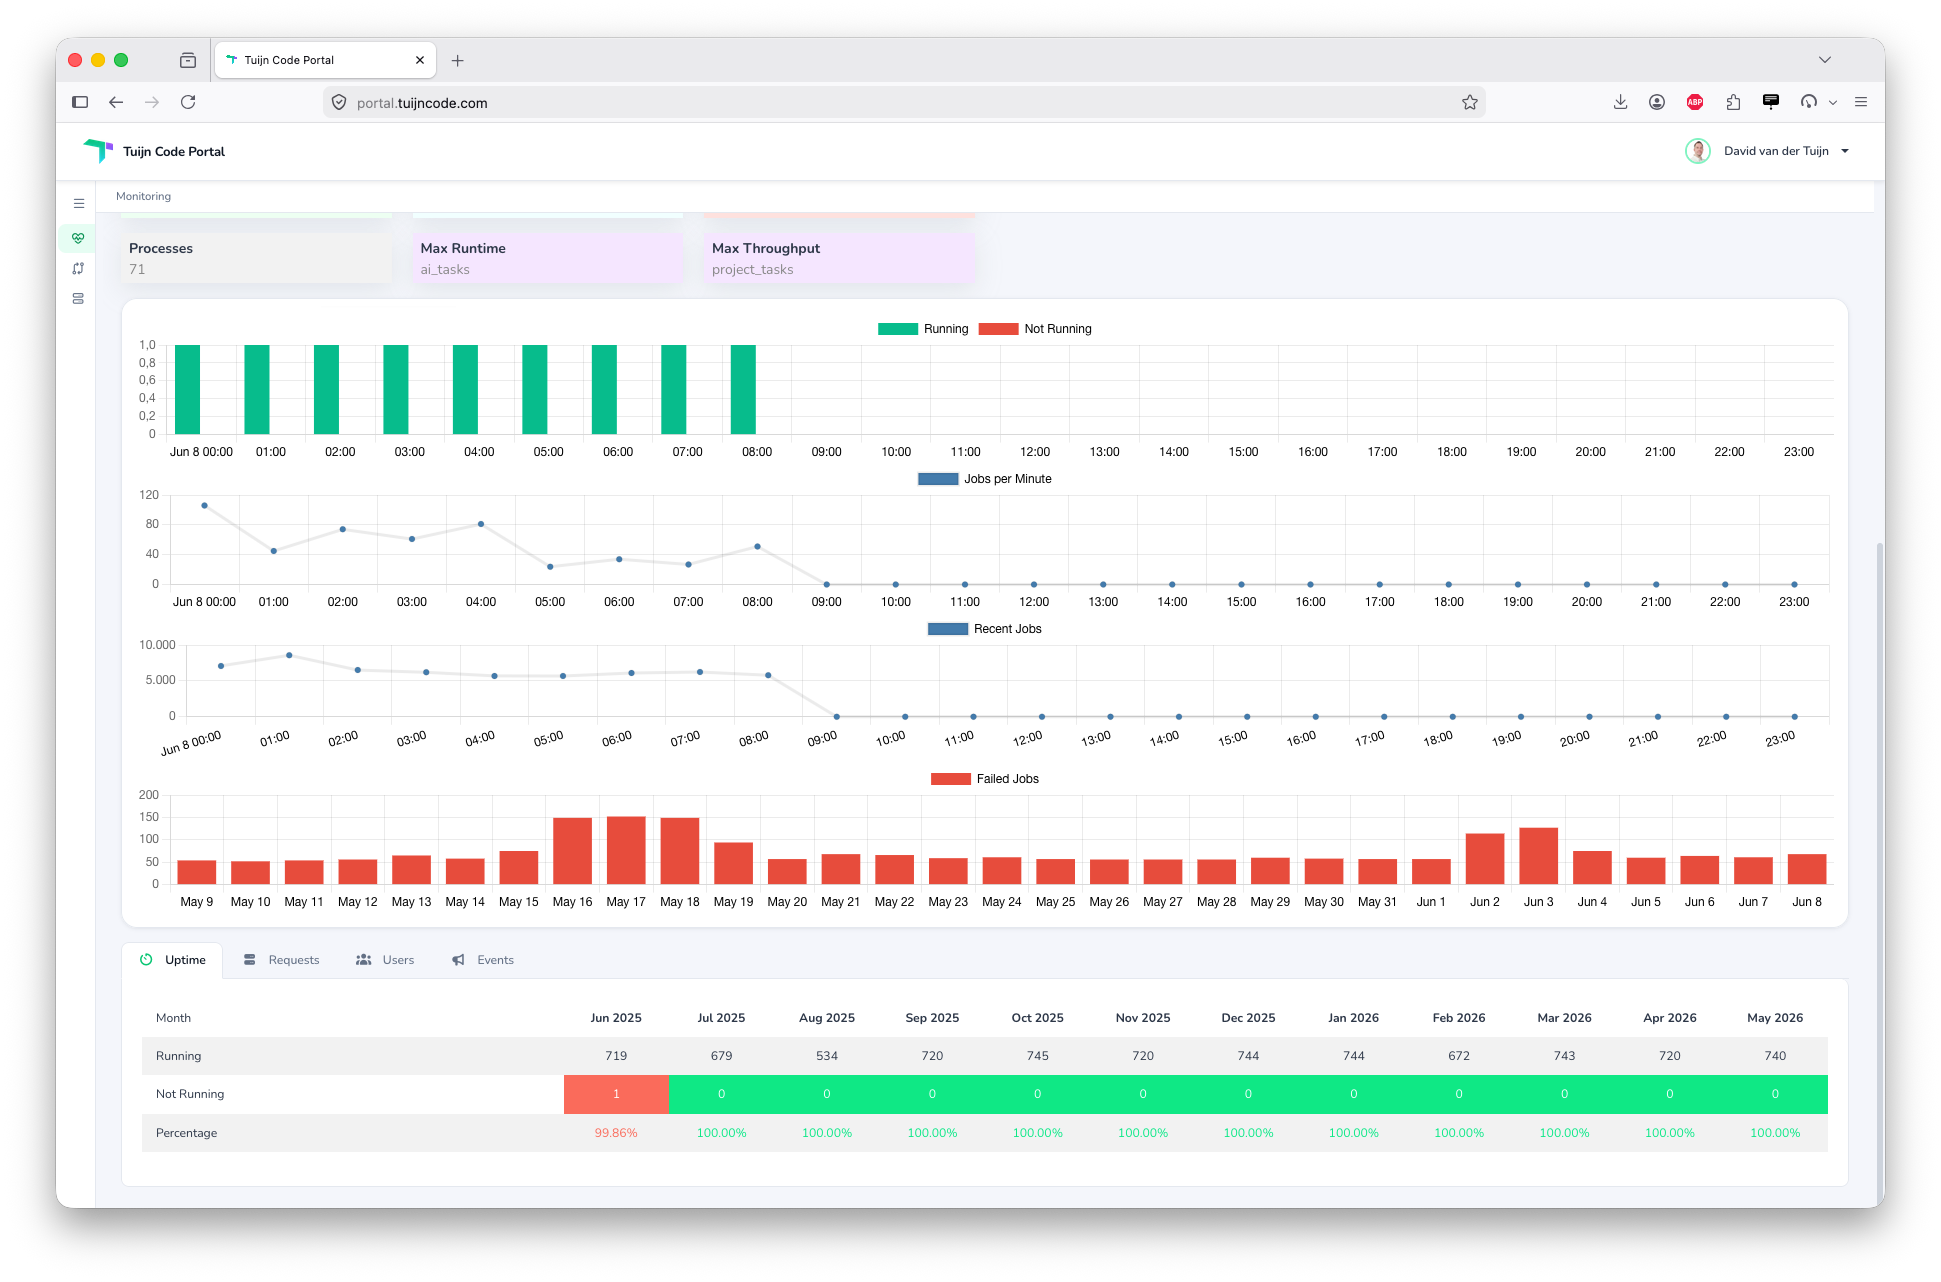This screenshot has width=1941, height=1282.
Task: Open the sync processes sidebar icon
Action: 78,268
